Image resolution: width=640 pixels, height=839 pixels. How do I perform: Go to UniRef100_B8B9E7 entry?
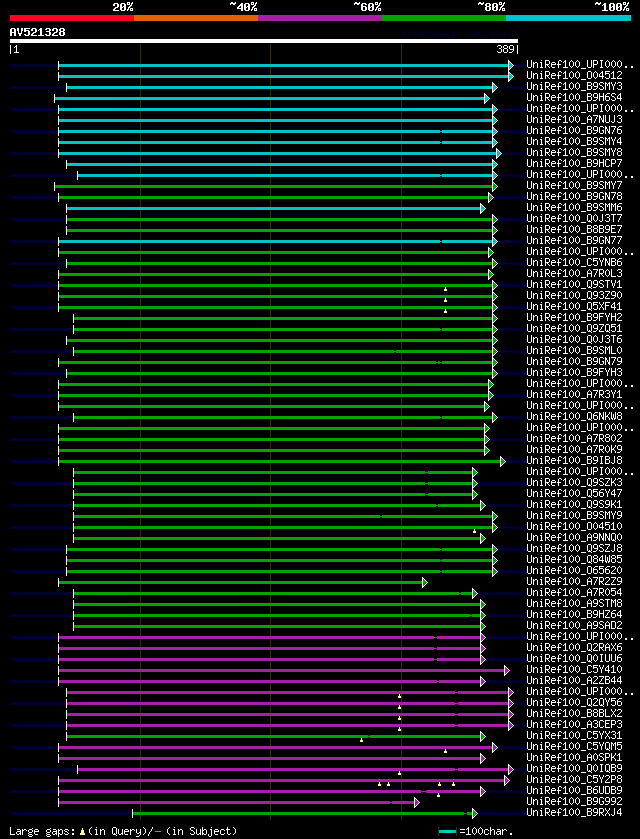pos(574,230)
